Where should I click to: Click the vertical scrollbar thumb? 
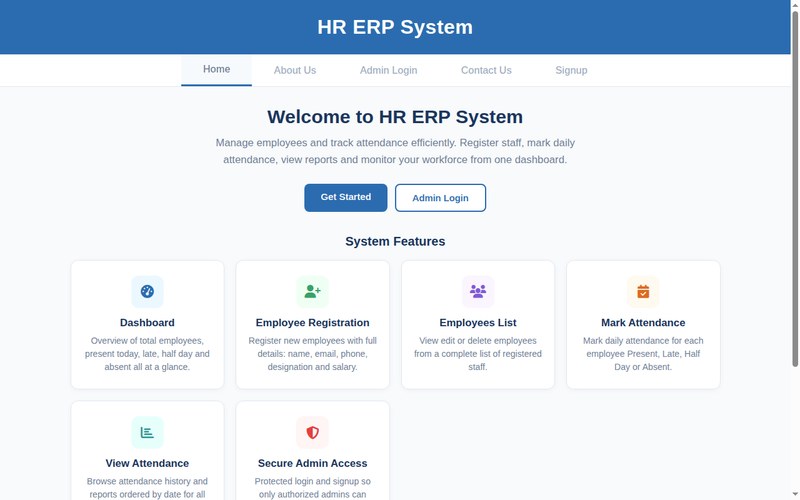point(795,189)
